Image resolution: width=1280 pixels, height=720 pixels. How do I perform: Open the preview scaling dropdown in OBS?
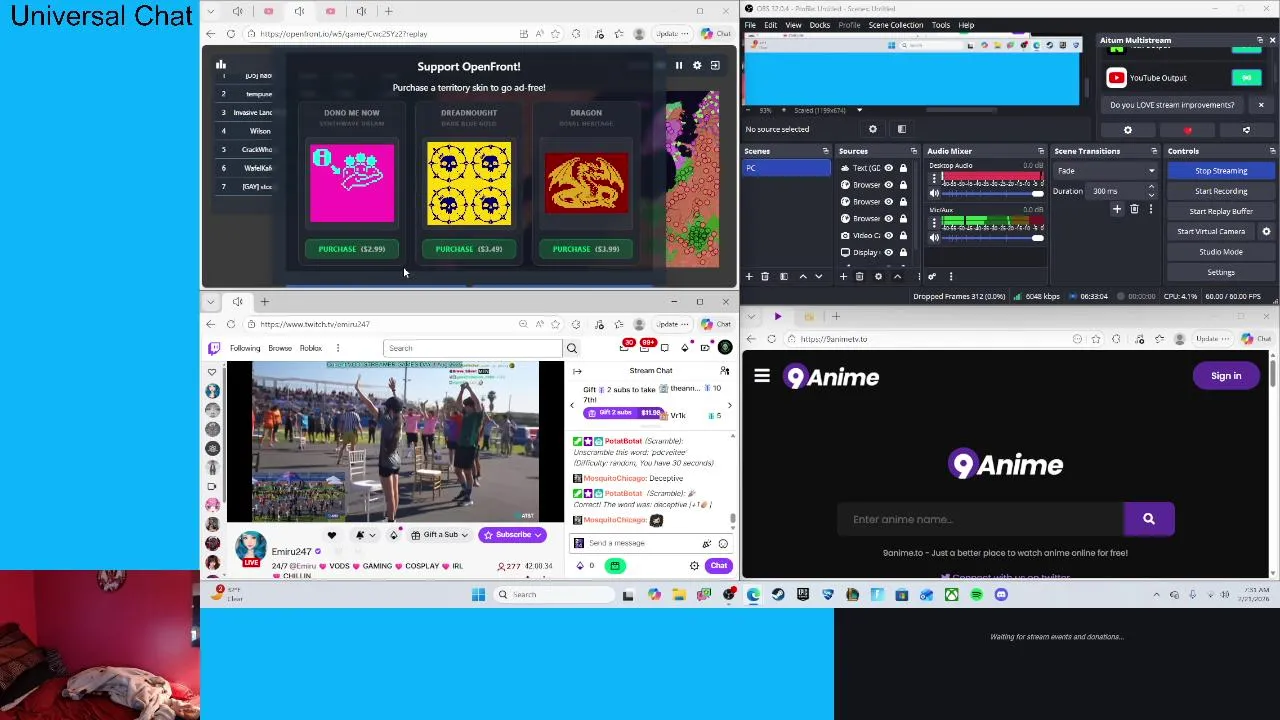pos(858,110)
